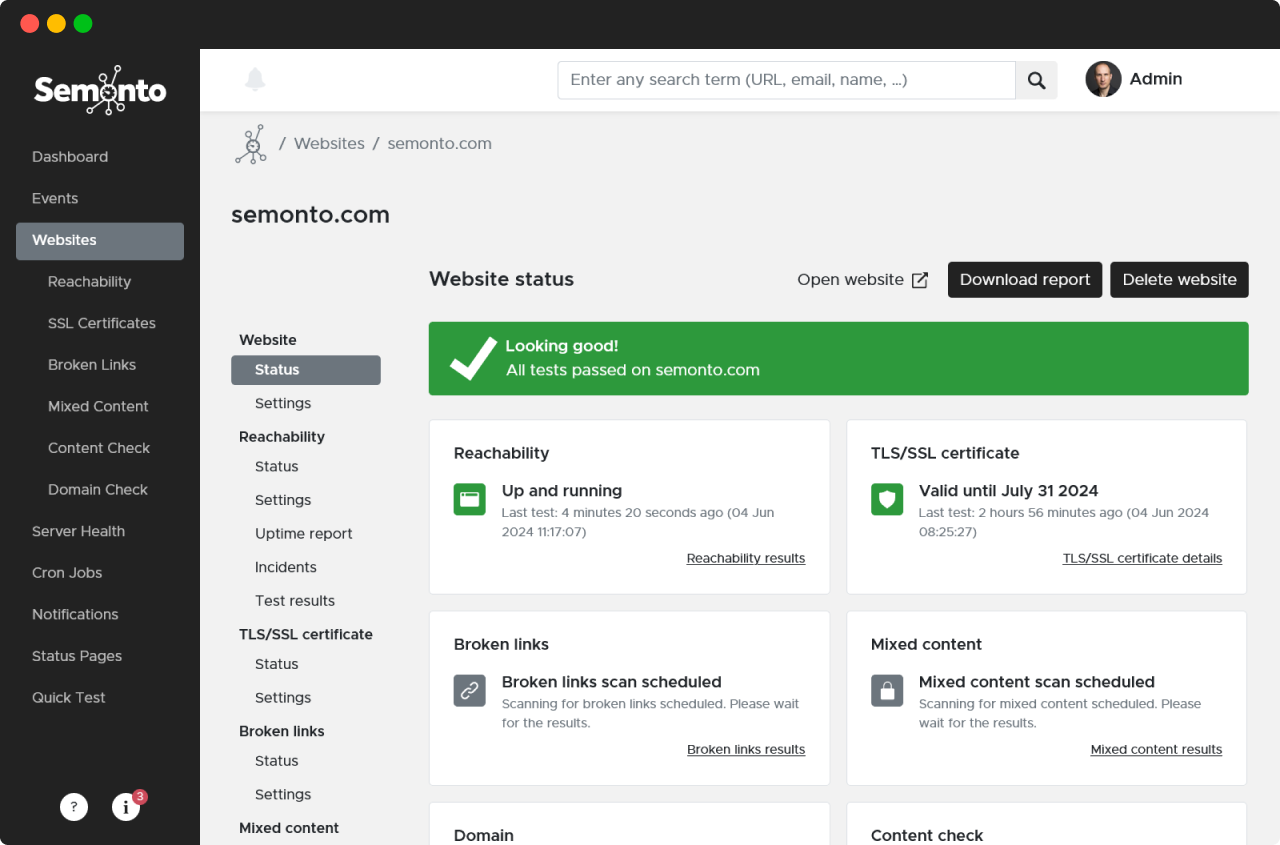Click the Reachability browser window status icon
The width and height of the screenshot is (1280, 845).
pyautogui.click(x=469, y=499)
